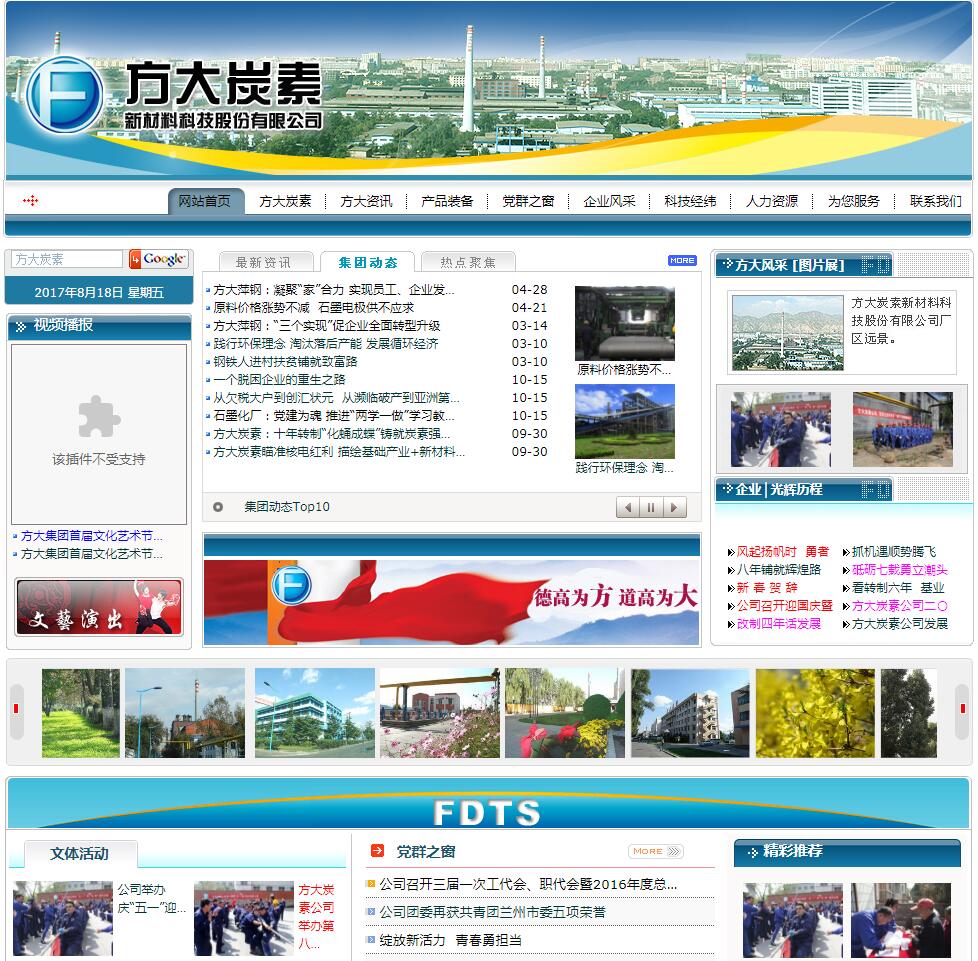Open the 企业风采 navigation menu item
The image size is (978, 961).
coord(609,201)
